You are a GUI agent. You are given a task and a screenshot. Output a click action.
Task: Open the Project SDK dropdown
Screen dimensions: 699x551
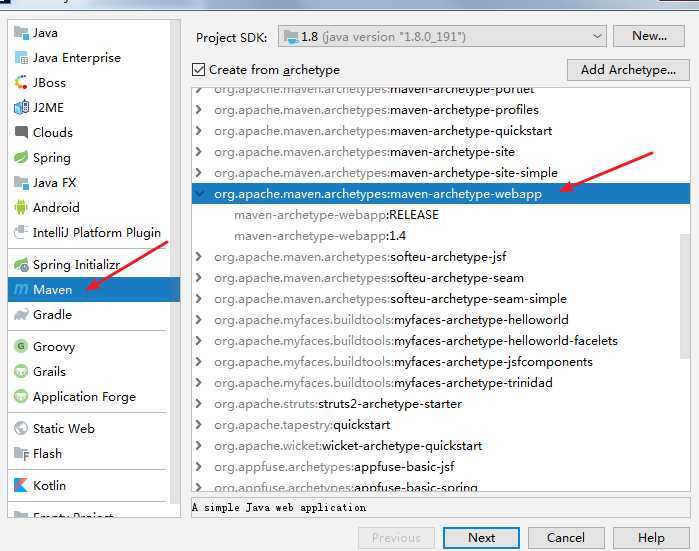click(x=442, y=37)
